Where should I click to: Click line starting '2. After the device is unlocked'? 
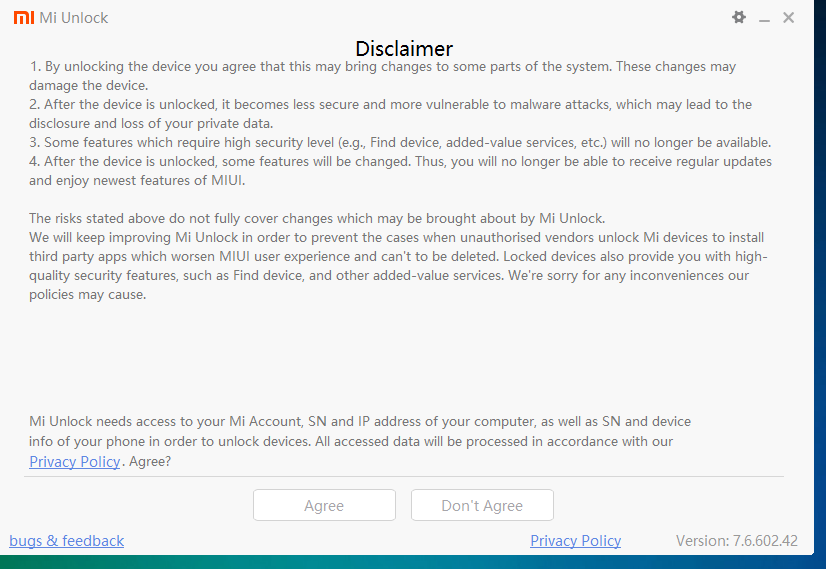point(390,104)
